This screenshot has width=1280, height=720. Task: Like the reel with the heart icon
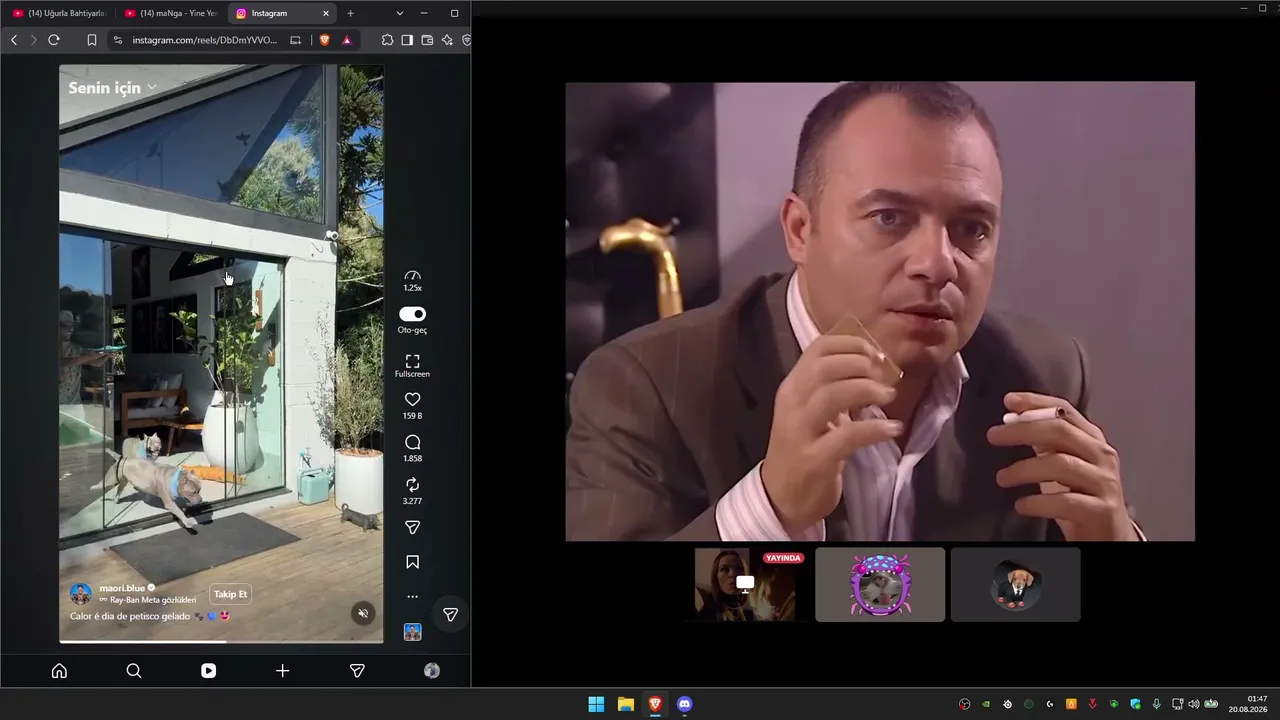click(412, 399)
